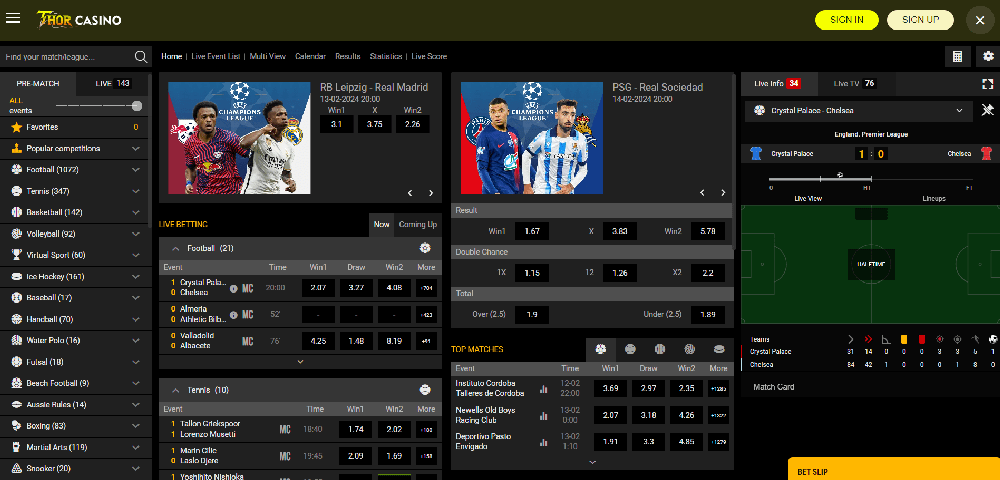Click the find match/league search field

click(66, 57)
